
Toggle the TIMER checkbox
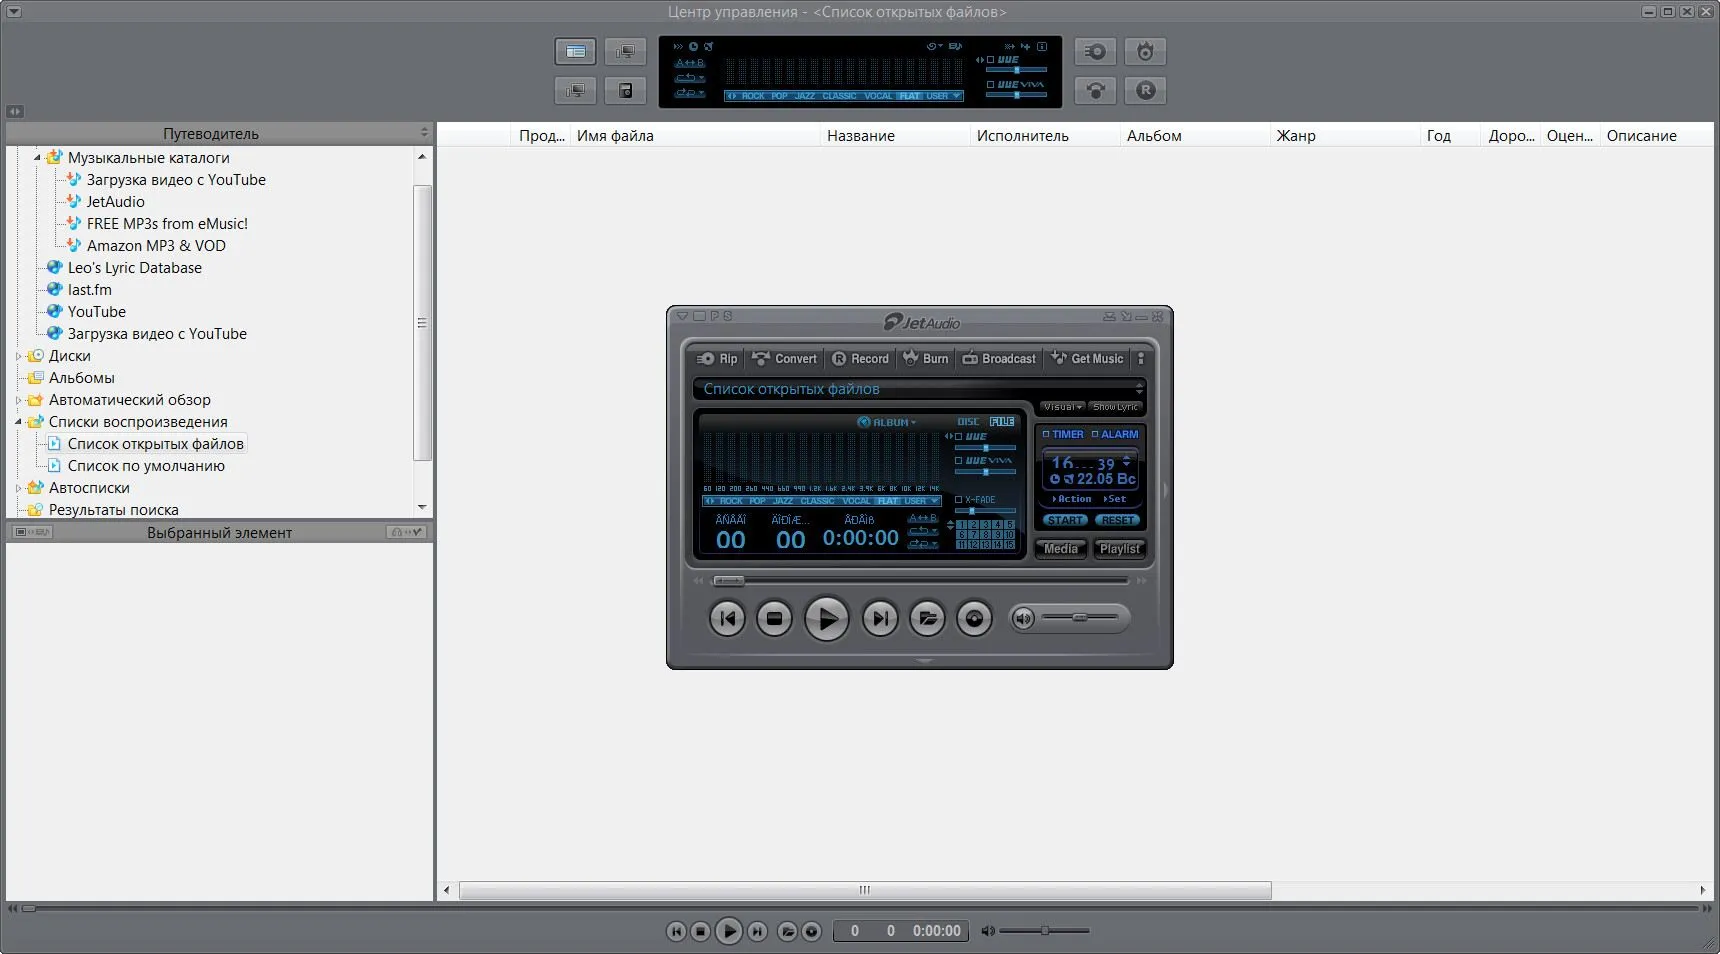coord(1046,434)
